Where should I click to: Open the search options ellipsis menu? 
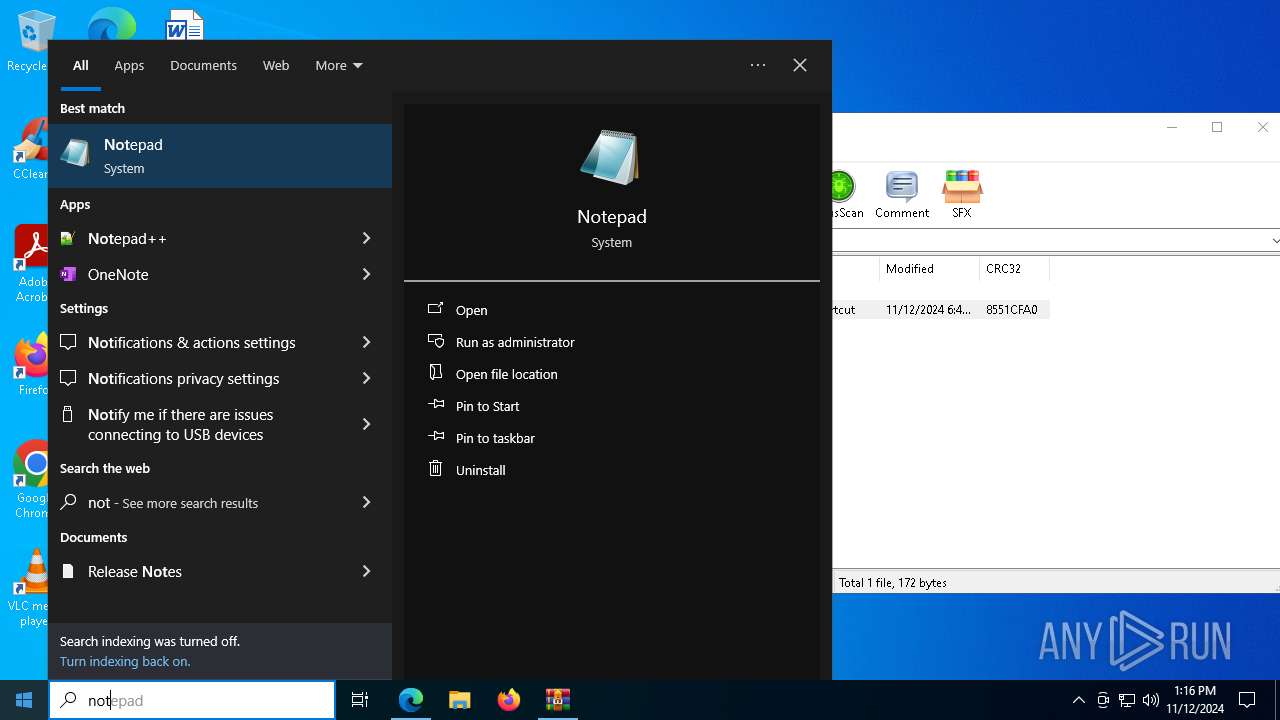(x=758, y=65)
